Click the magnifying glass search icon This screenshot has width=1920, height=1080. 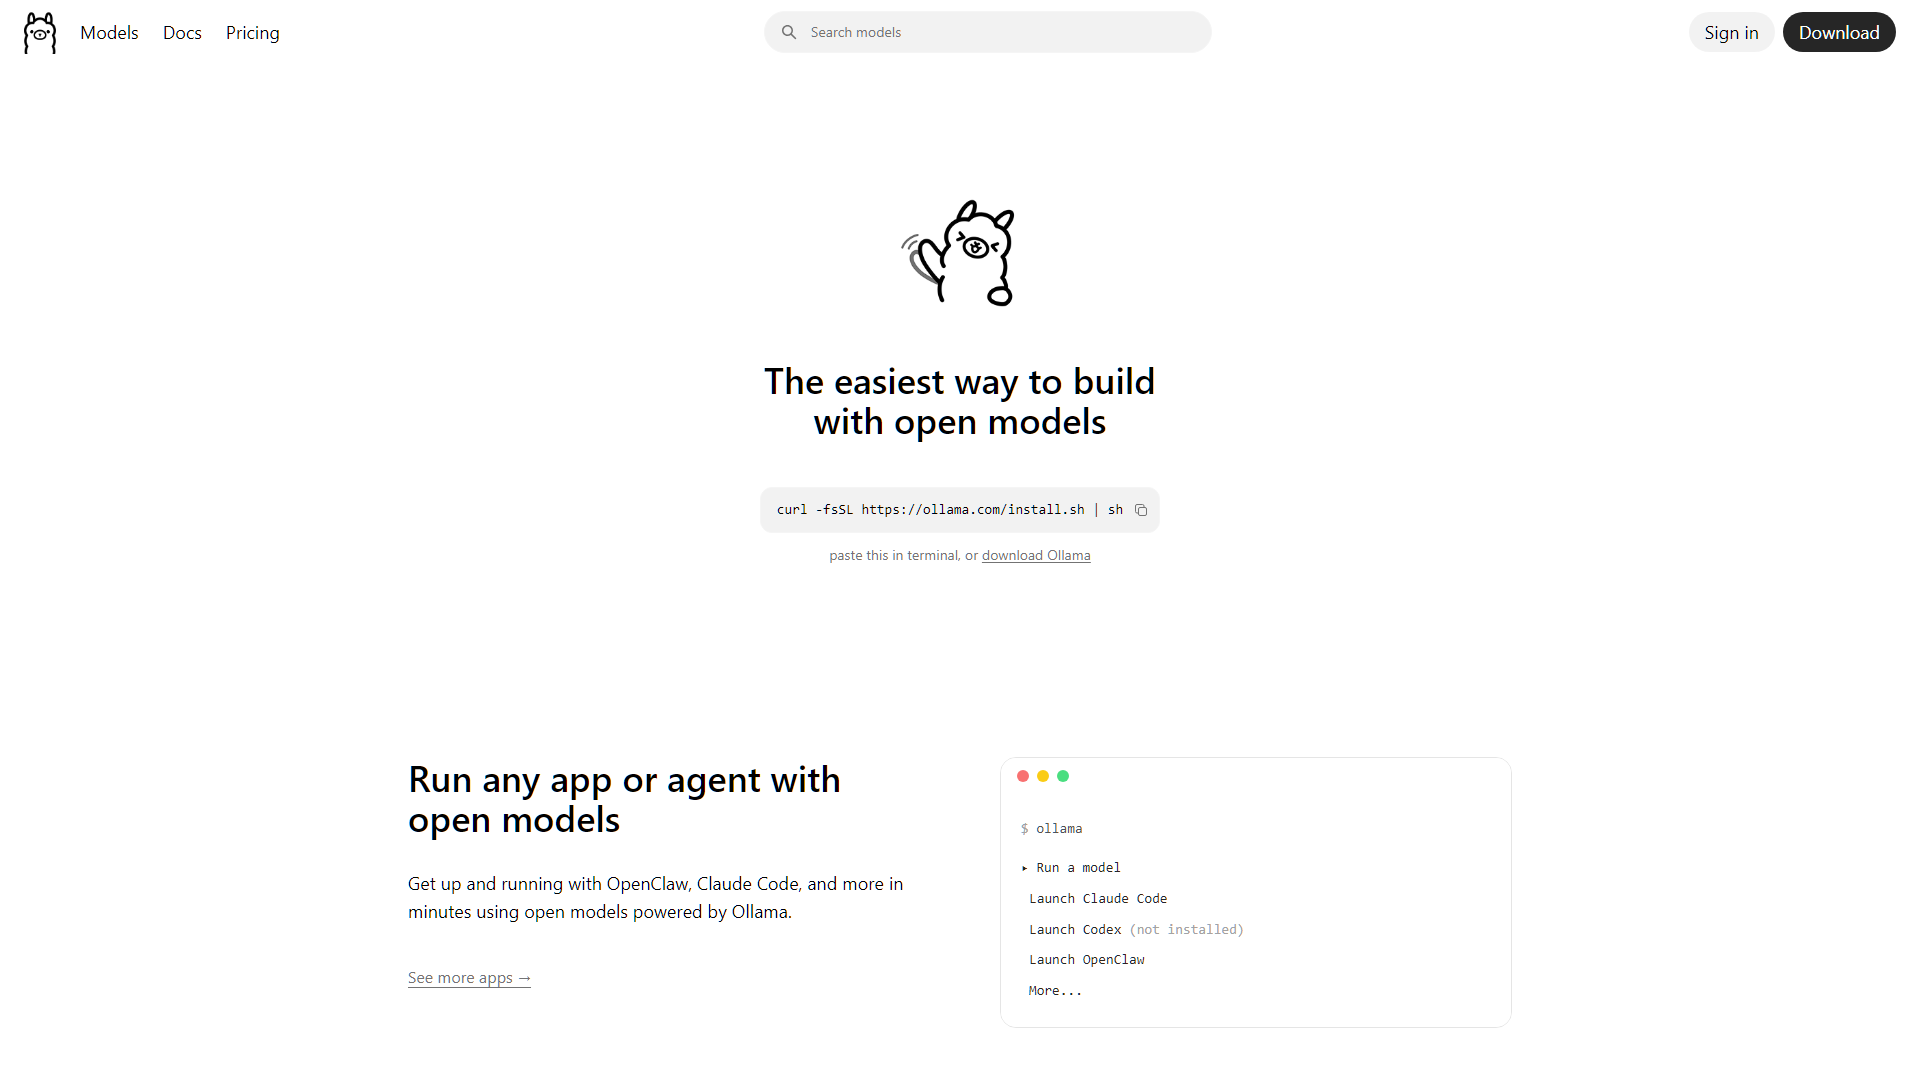coord(789,32)
